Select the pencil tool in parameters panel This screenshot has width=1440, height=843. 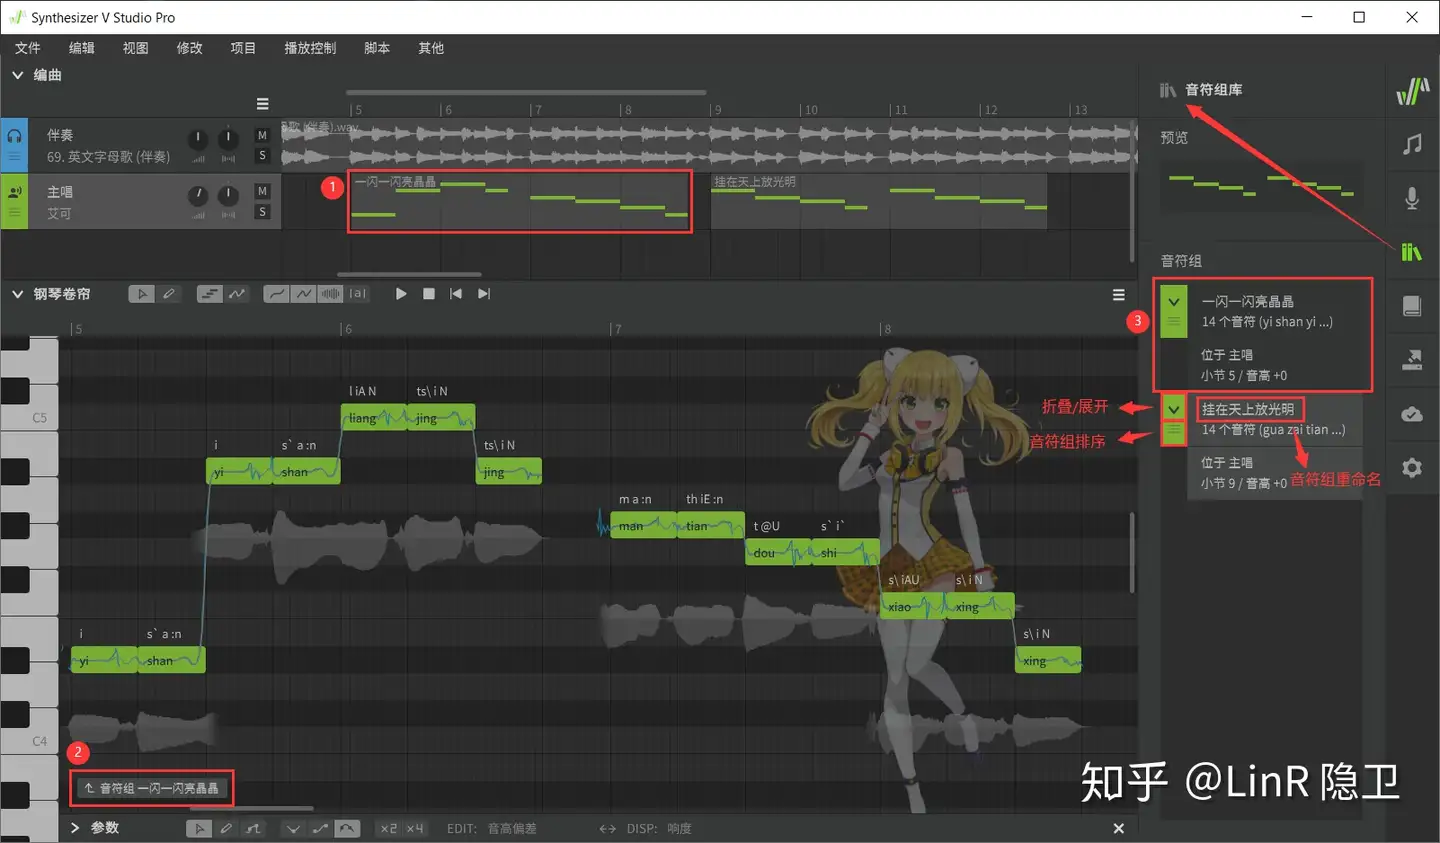[226, 828]
